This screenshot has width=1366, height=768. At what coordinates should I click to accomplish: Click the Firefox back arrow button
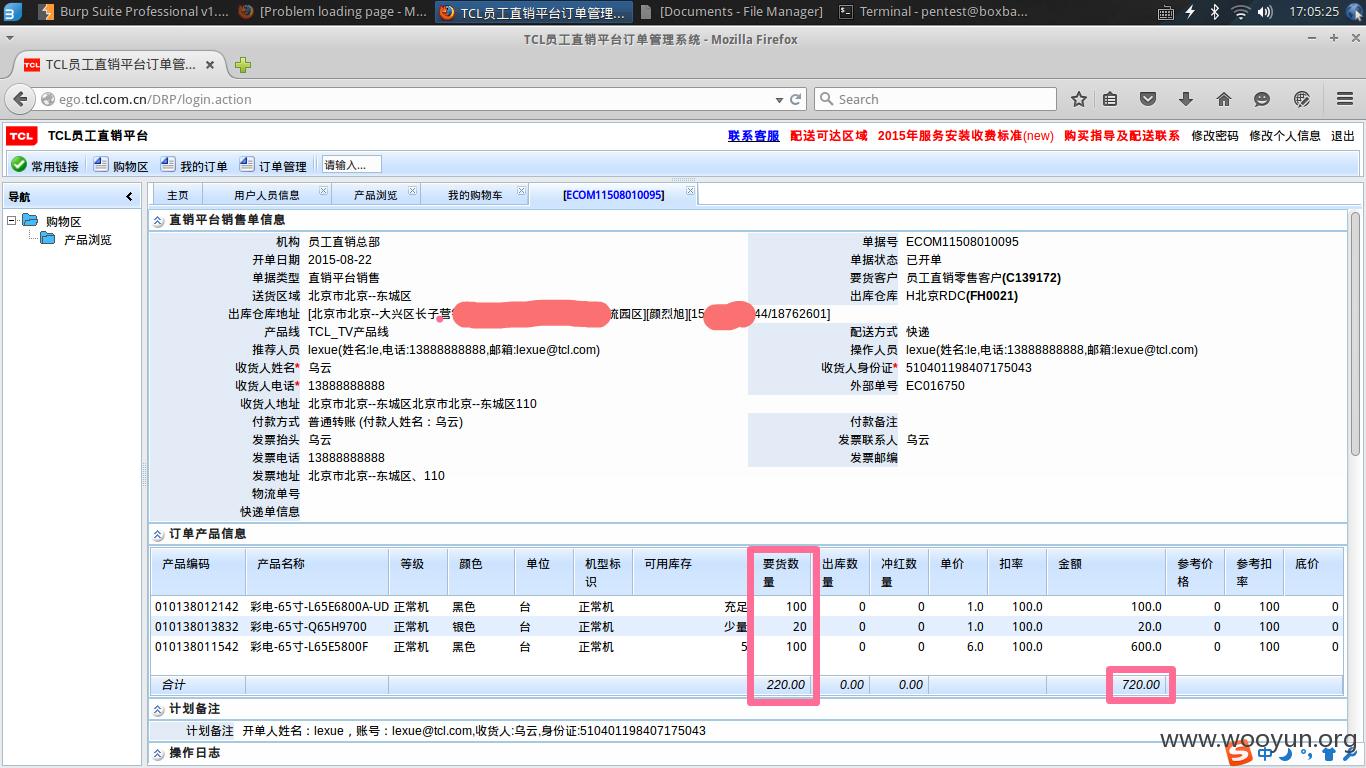[x=20, y=99]
